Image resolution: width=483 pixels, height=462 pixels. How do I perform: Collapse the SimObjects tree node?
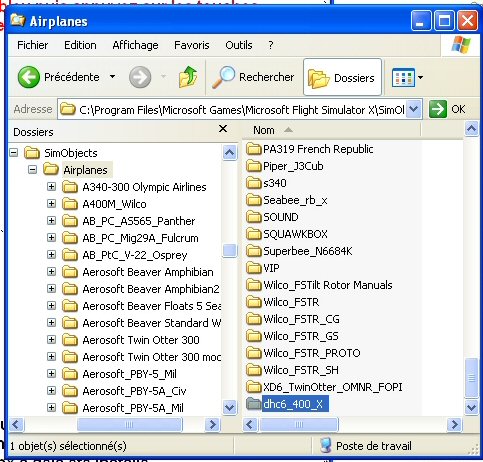(14, 153)
